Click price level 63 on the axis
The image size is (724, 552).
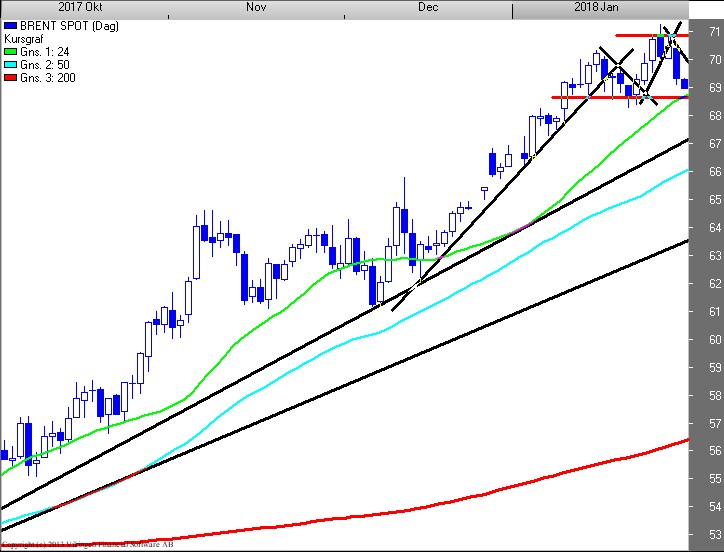click(715, 255)
